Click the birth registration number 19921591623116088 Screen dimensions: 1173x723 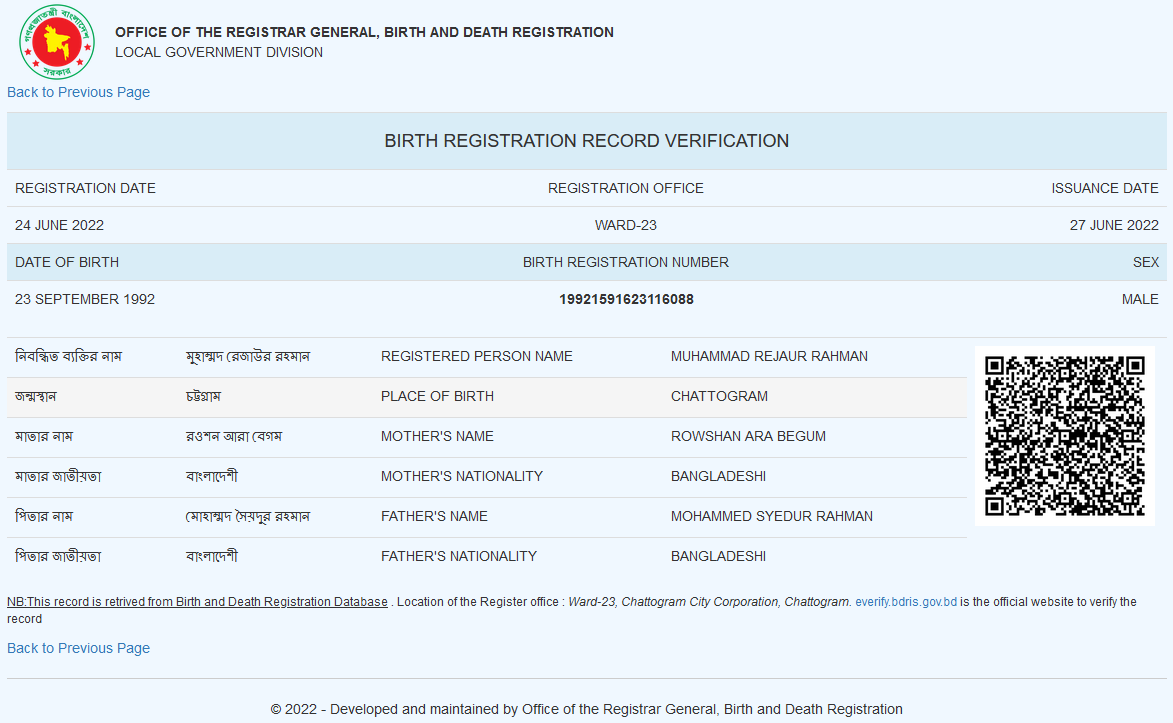pyautogui.click(x=626, y=299)
